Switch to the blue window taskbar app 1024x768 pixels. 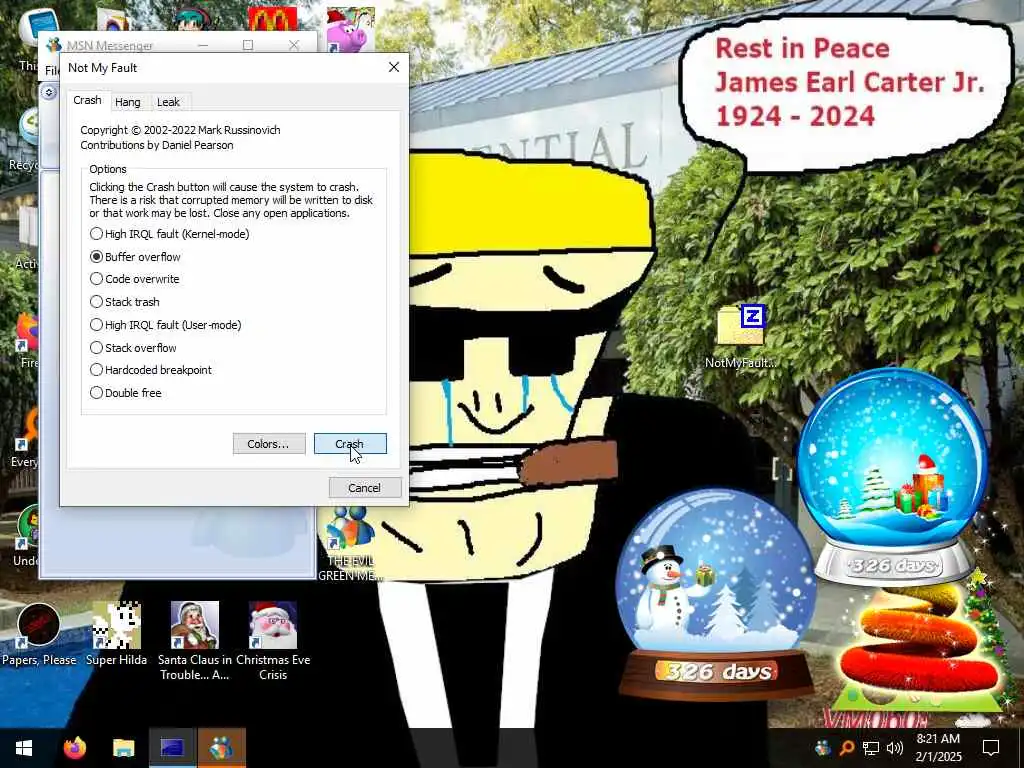click(x=172, y=748)
